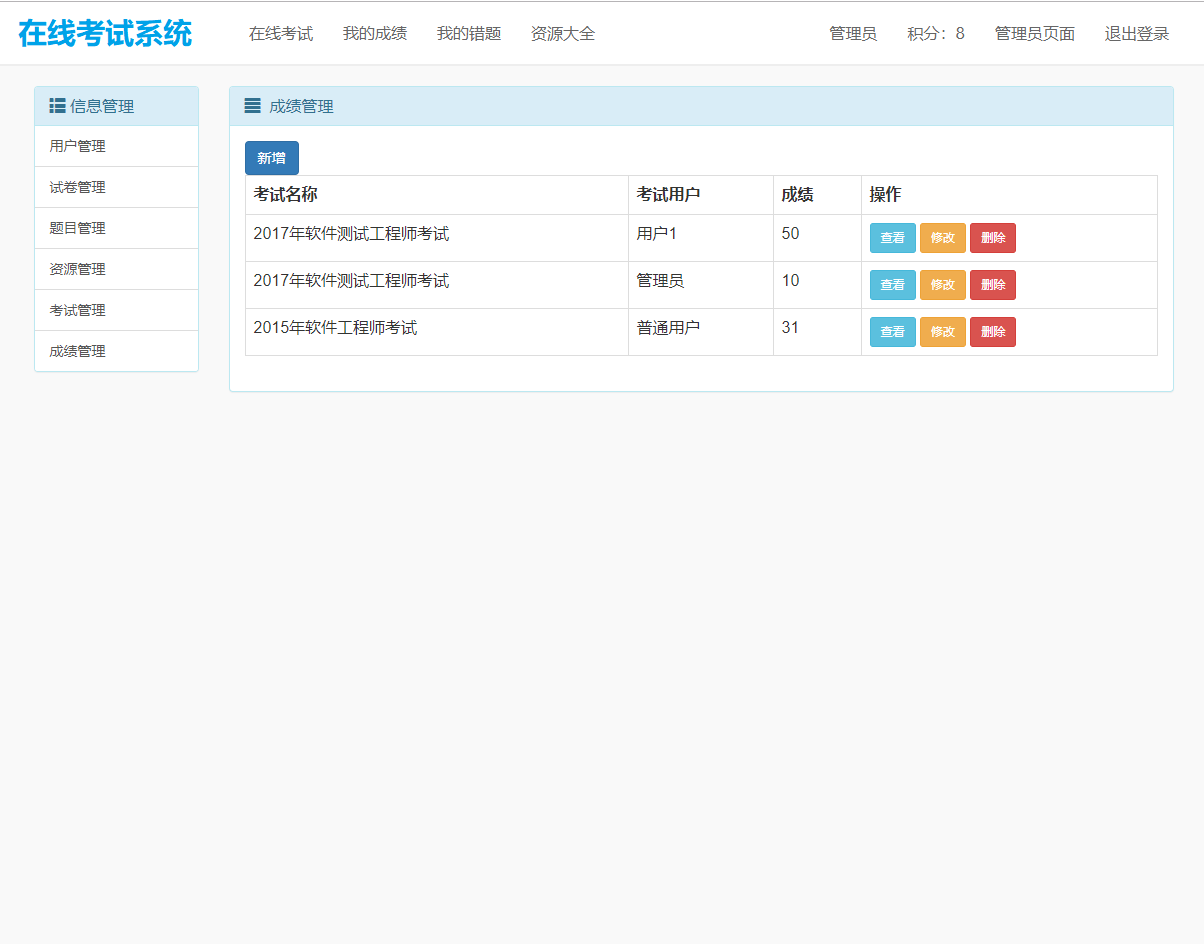
Task: Visit 资源大全 from the top navigation
Action: point(562,32)
